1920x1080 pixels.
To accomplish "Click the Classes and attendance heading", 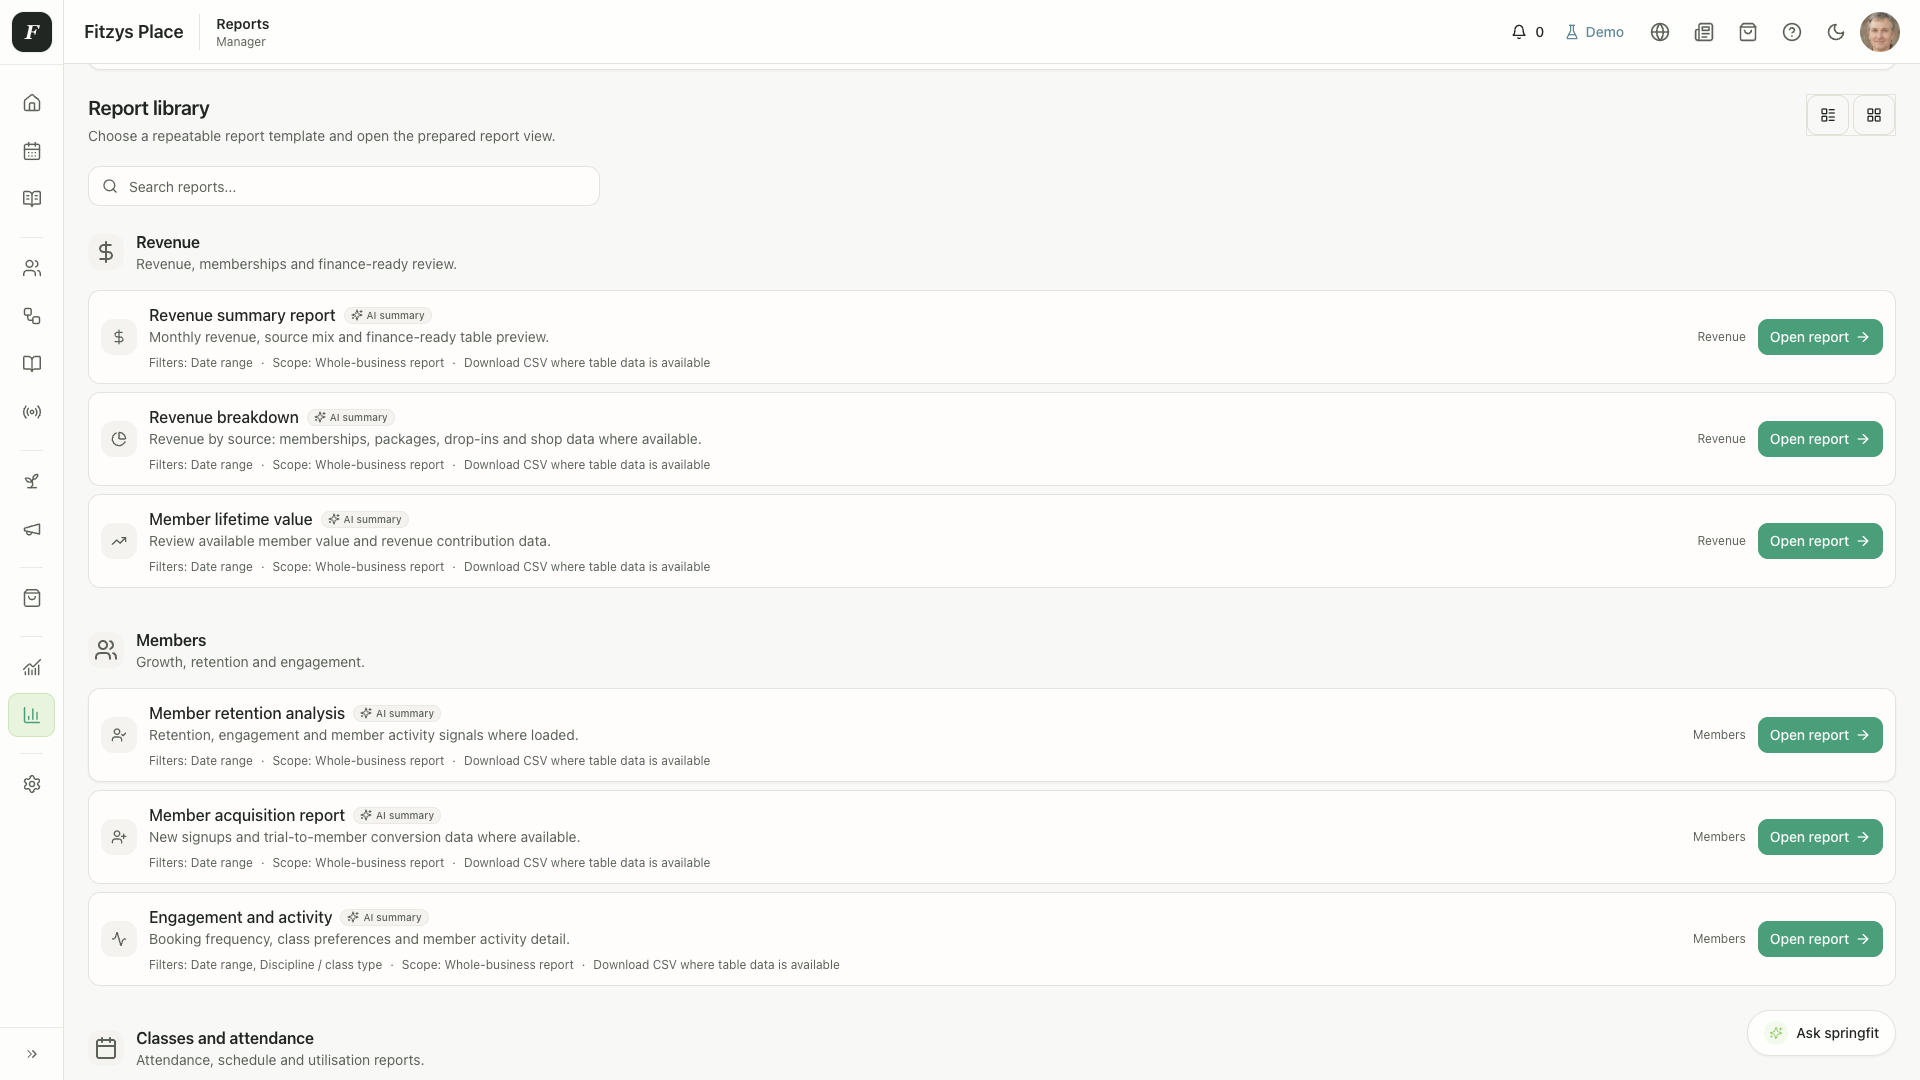I will point(225,1038).
